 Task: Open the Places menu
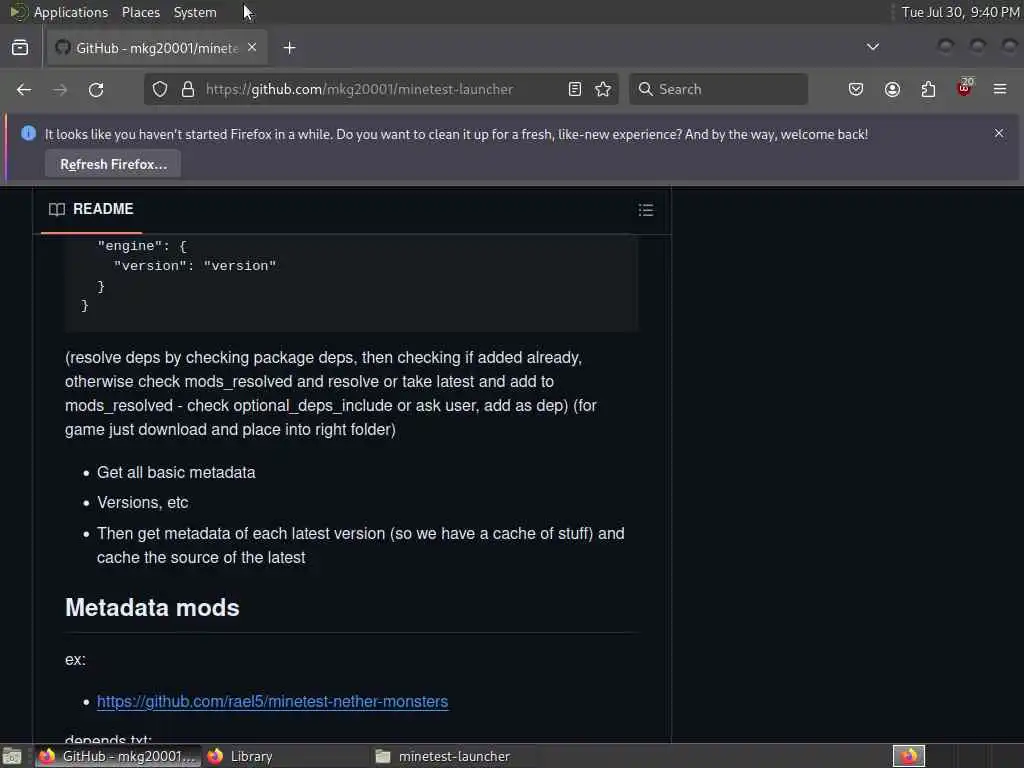coord(140,12)
